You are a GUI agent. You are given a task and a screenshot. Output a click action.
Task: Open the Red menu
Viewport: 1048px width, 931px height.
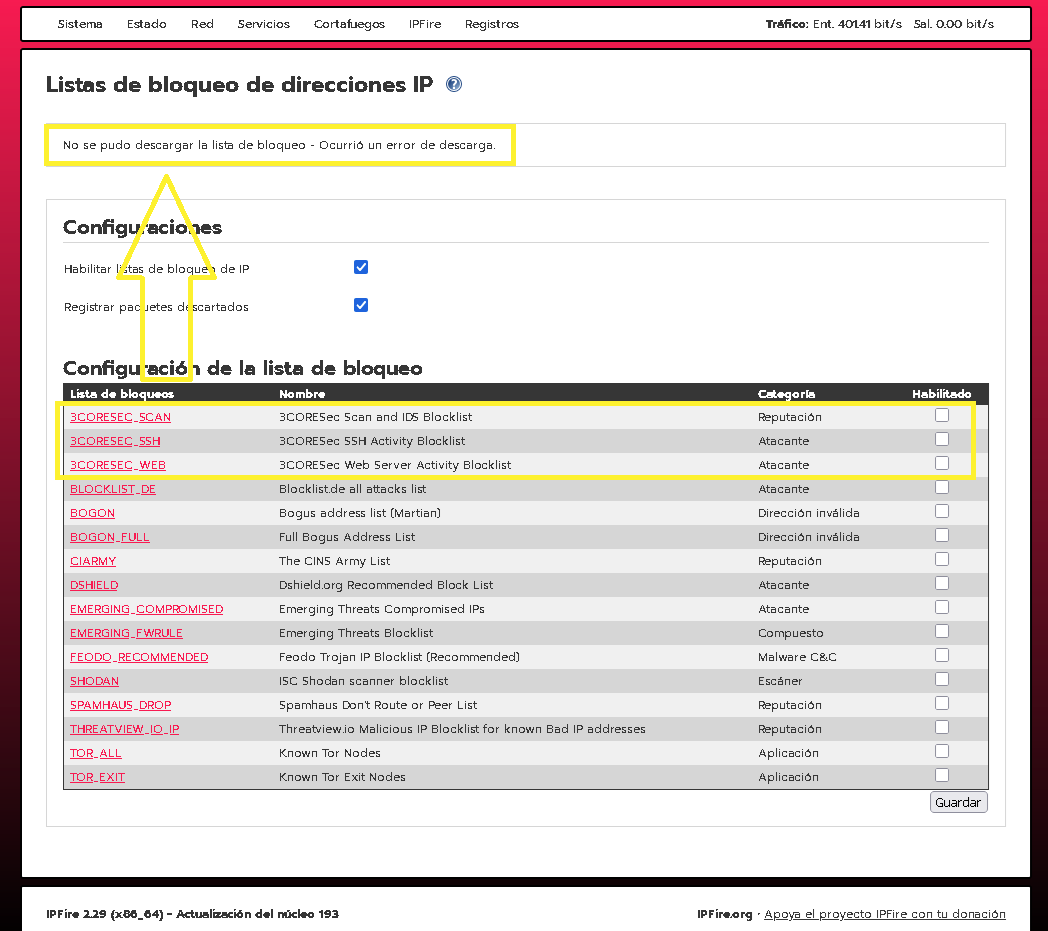pyautogui.click(x=202, y=24)
